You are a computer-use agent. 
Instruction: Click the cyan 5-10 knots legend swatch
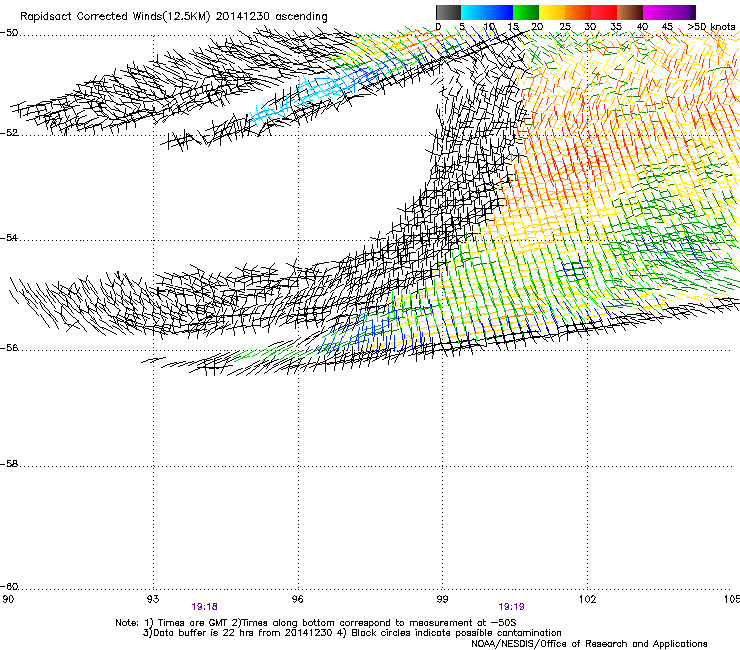tap(474, 12)
